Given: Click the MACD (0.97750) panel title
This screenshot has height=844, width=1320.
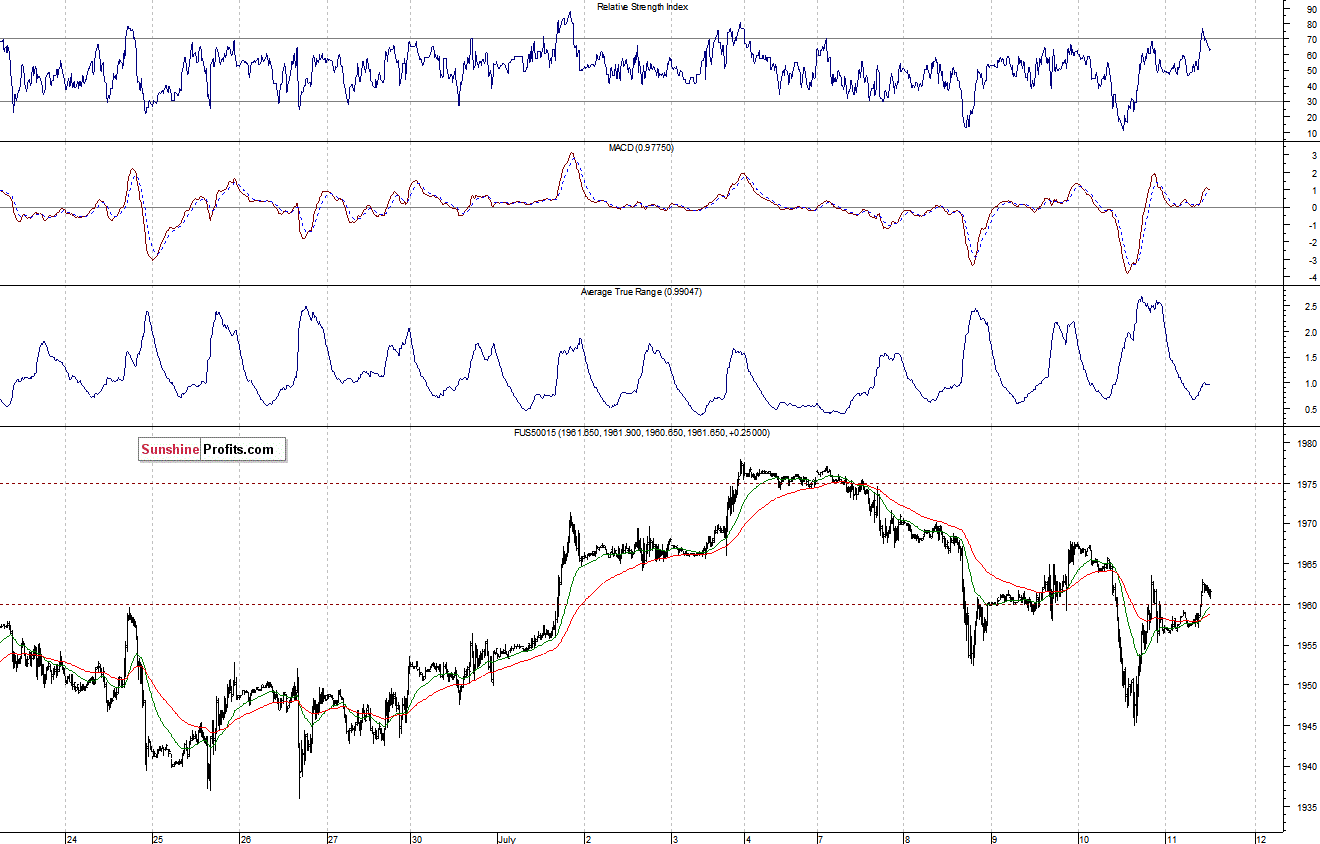Looking at the screenshot, I should coord(641,148).
